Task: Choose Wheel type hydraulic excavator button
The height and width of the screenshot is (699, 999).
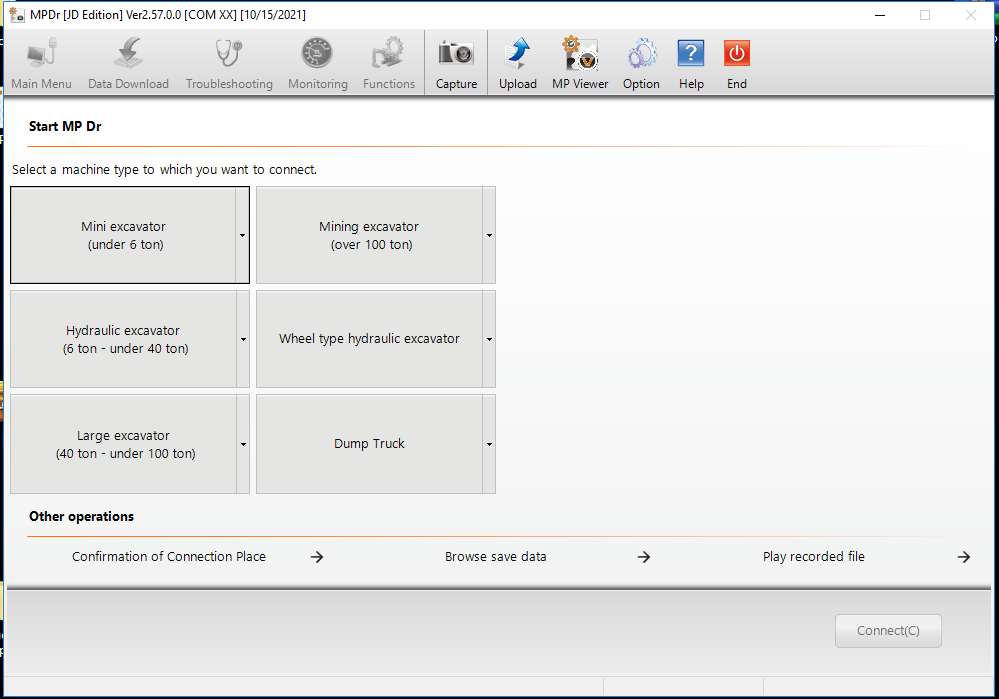Action: point(370,339)
